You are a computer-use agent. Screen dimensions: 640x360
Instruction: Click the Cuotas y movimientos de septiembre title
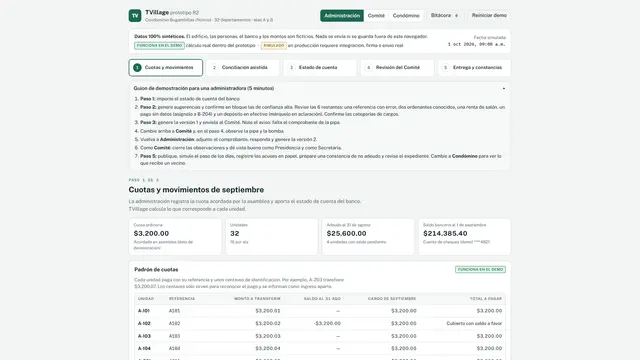tap(196, 190)
